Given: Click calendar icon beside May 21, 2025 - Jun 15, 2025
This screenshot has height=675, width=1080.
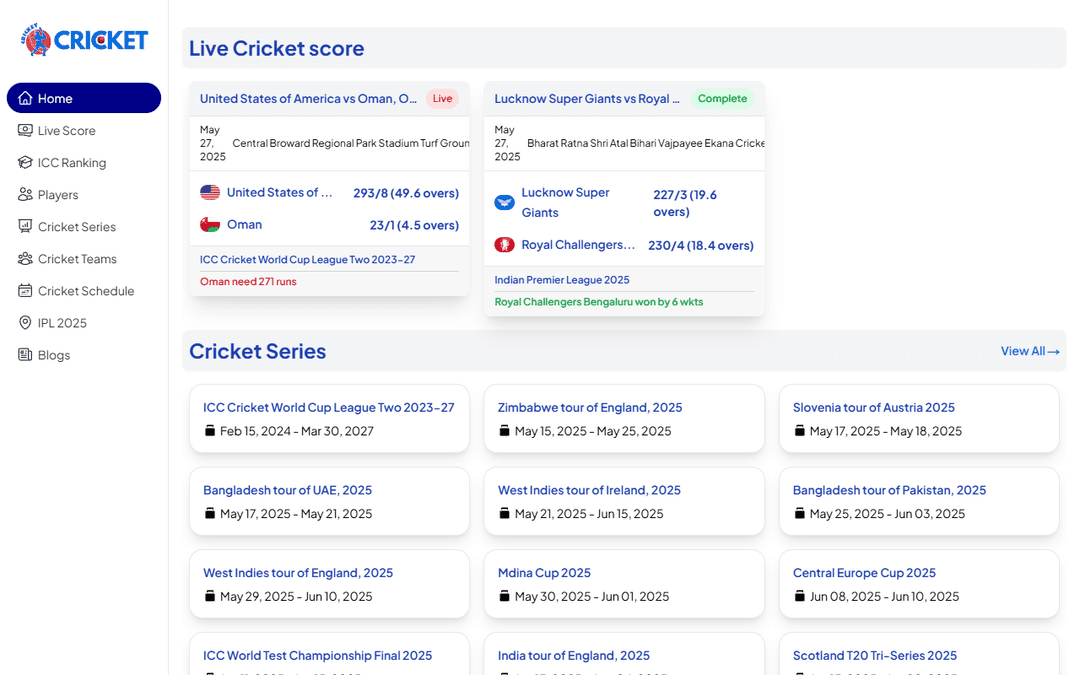Looking at the screenshot, I should [504, 513].
